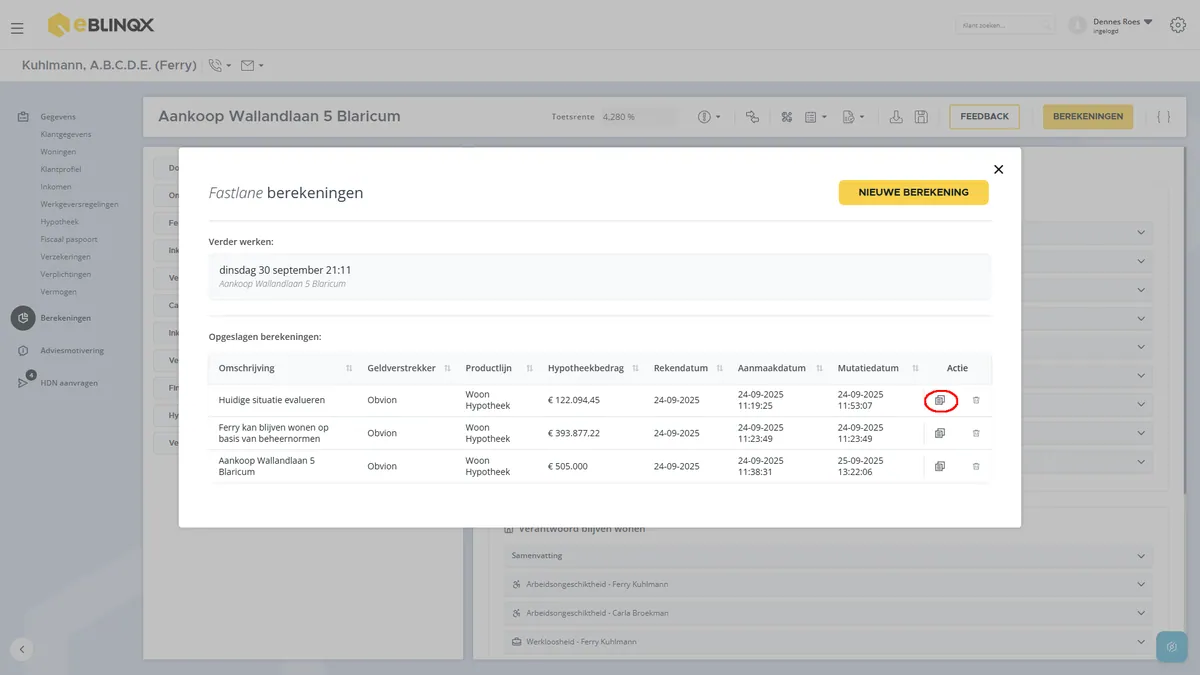Viewport: 1200px width, 675px height.
Task: Sort table by Hypotheekbedrag column
Action: click(x=635, y=369)
